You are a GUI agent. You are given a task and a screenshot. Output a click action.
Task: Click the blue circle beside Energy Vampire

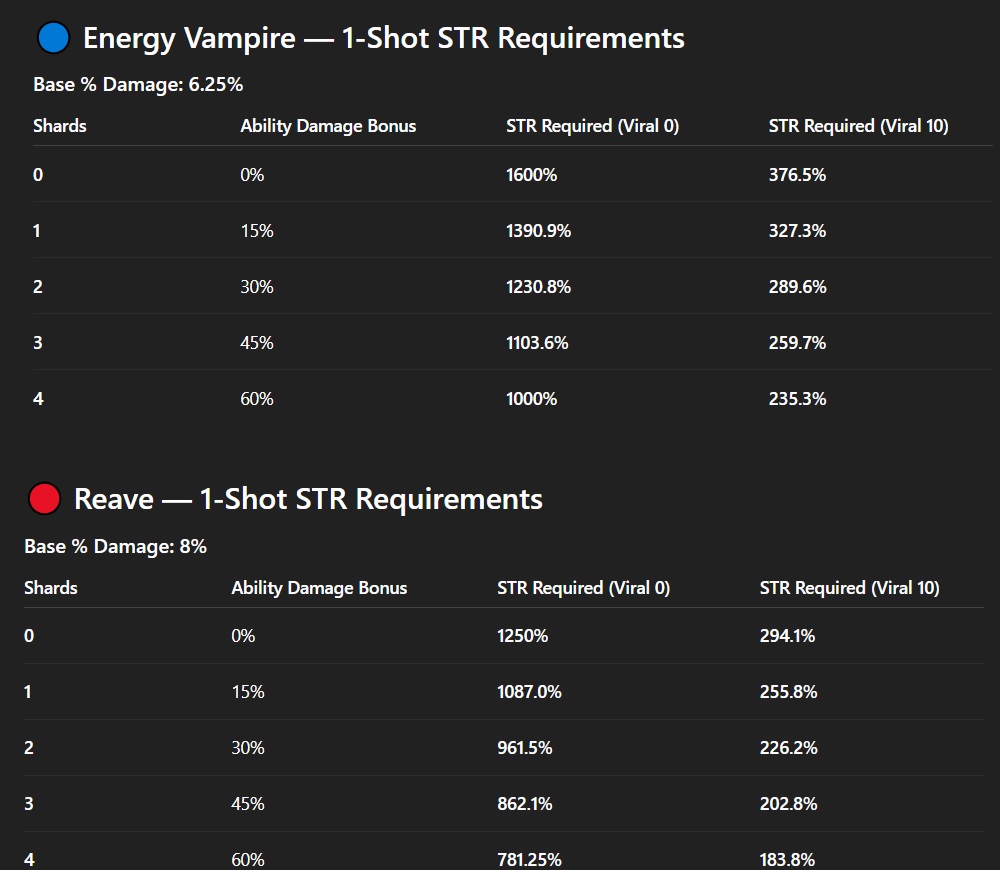coord(53,38)
